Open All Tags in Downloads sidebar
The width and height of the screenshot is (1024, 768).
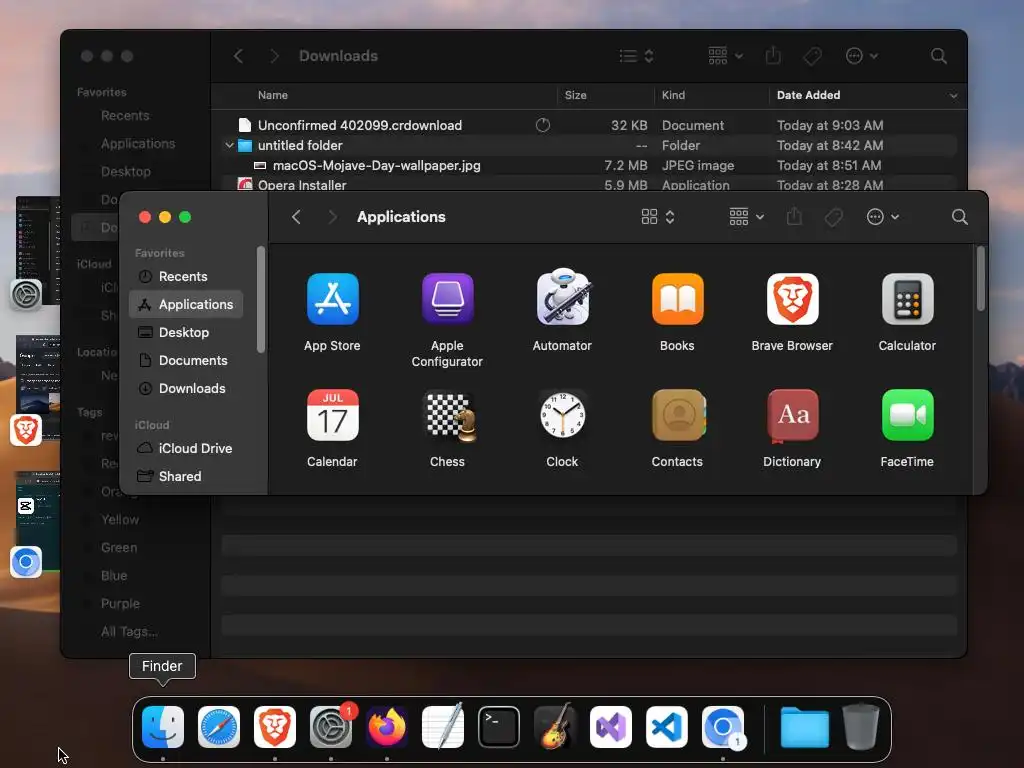(x=129, y=632)
